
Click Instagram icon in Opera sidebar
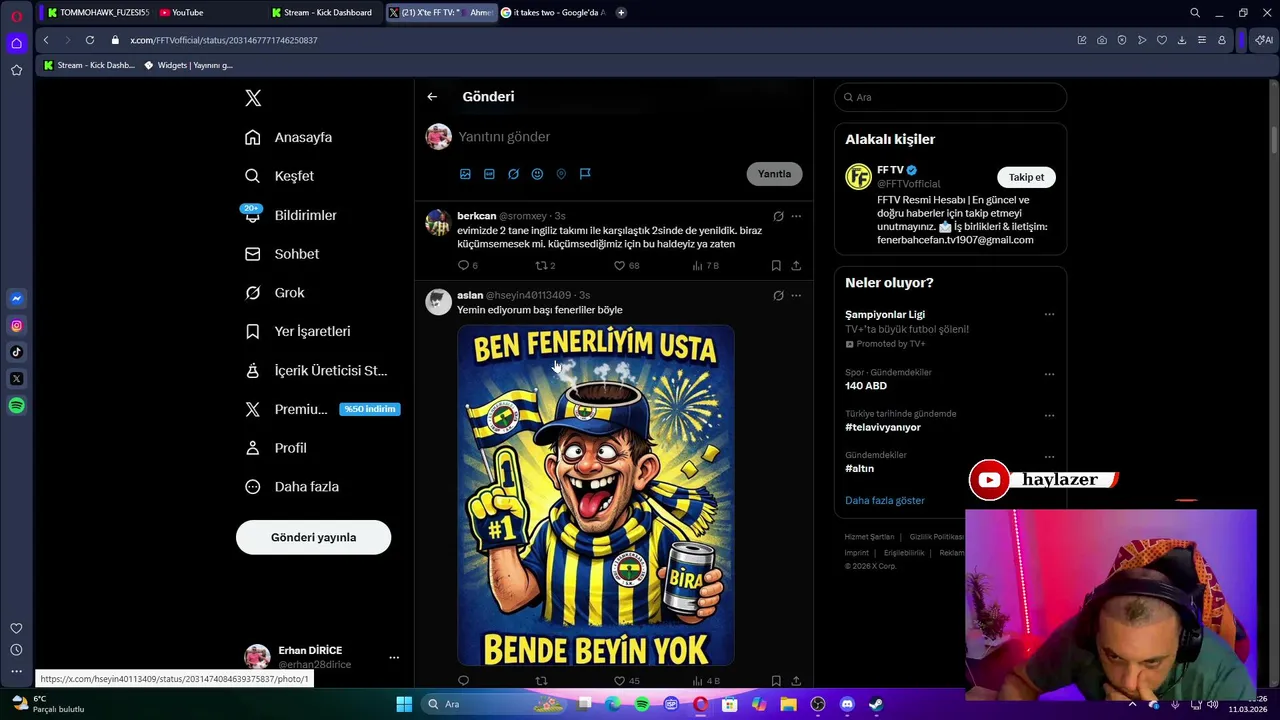(x=16, y=325)
